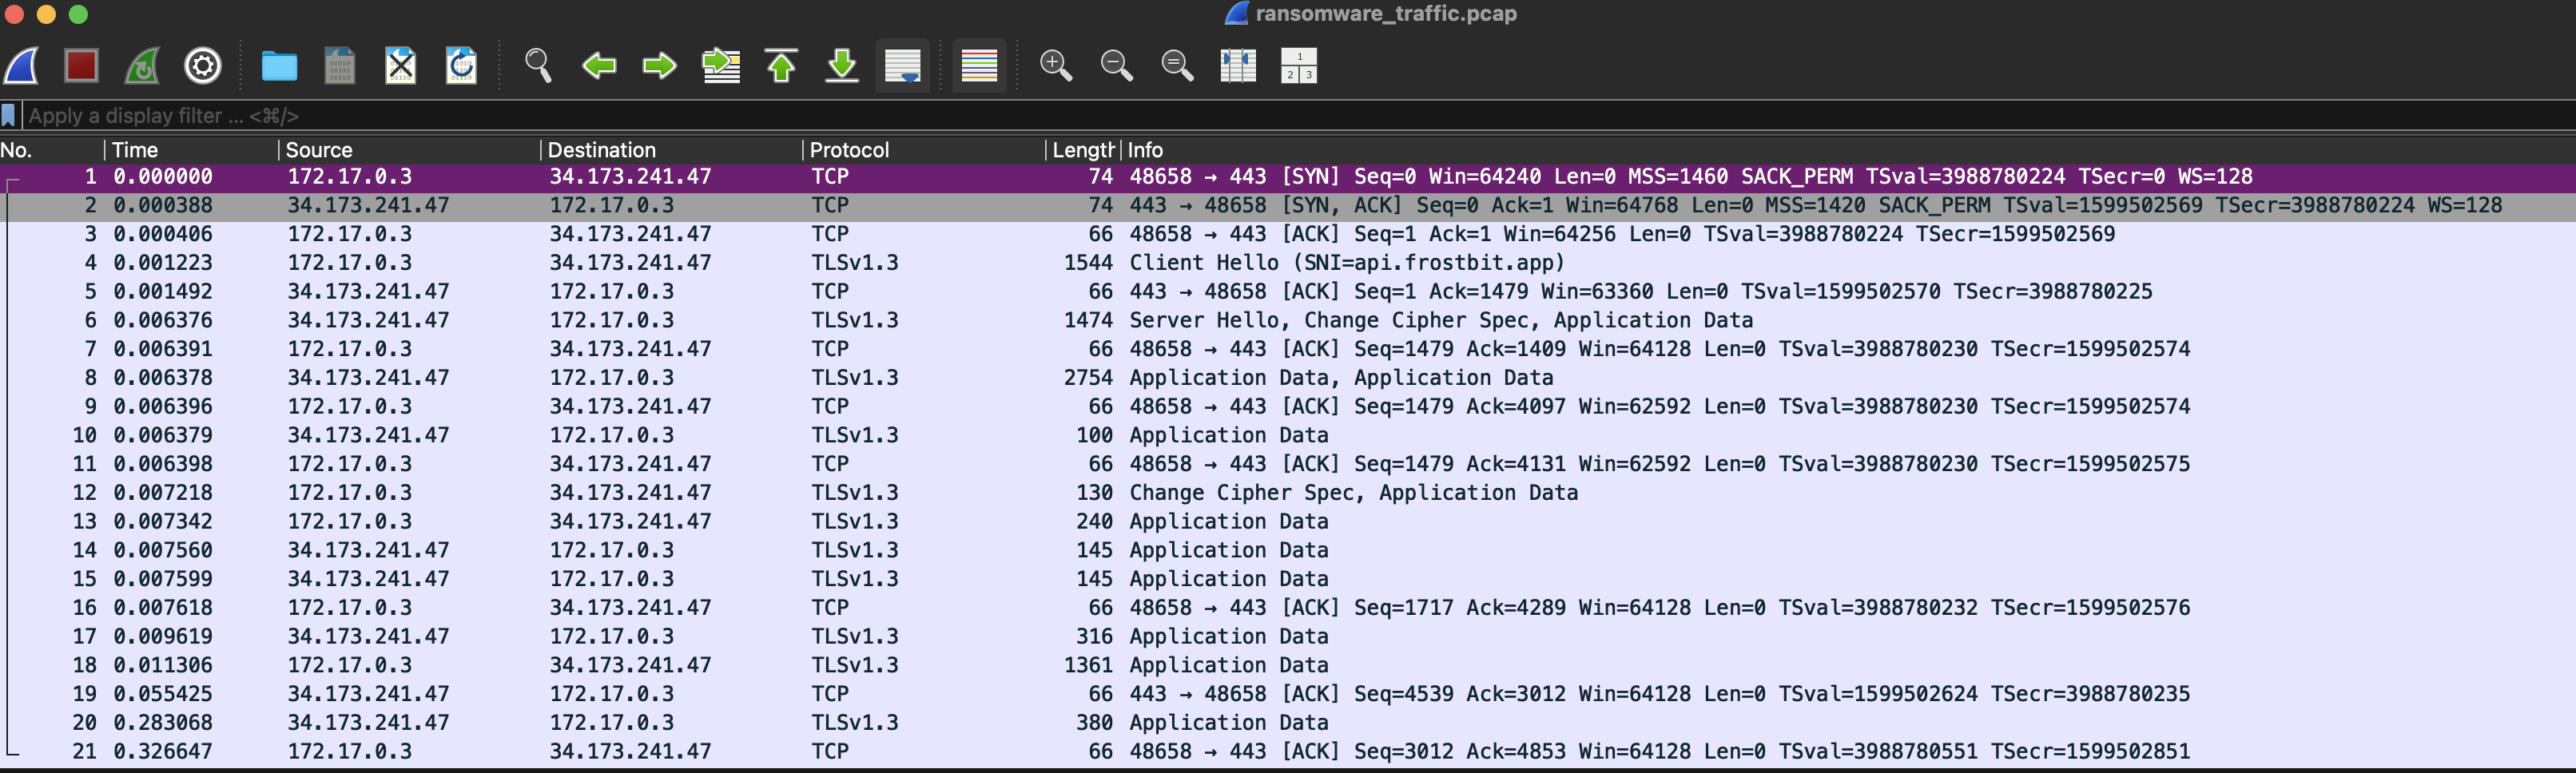Viewport: 2576px width, 773px height.
Task: Sort by the Time column header
Action: pyautogui.click(x=190, y=150)
